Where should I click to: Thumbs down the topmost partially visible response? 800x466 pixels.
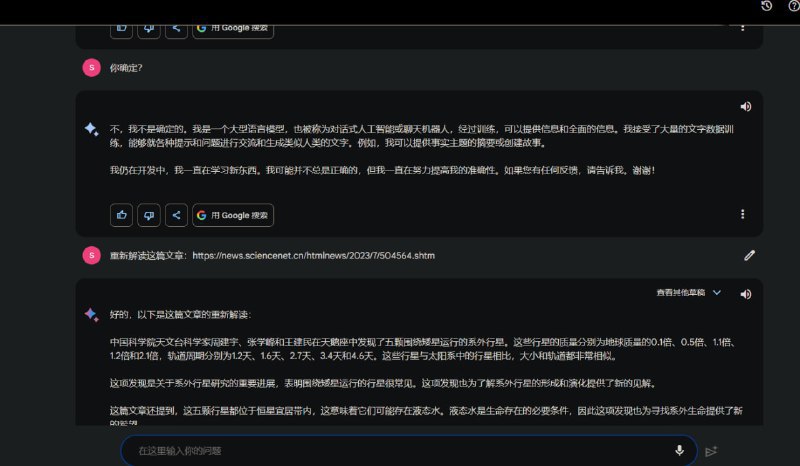point(149,28)
